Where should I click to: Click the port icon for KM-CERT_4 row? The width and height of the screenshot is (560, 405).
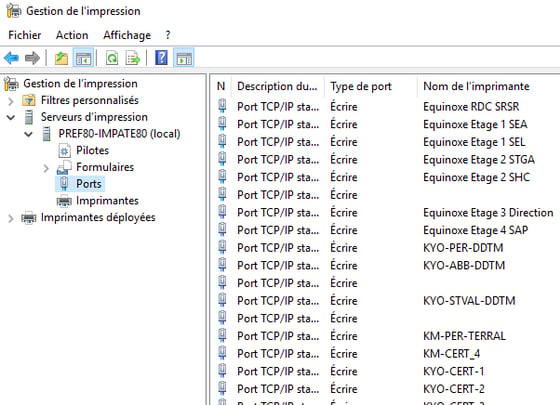pyautogui.click(x=222, y=353)
